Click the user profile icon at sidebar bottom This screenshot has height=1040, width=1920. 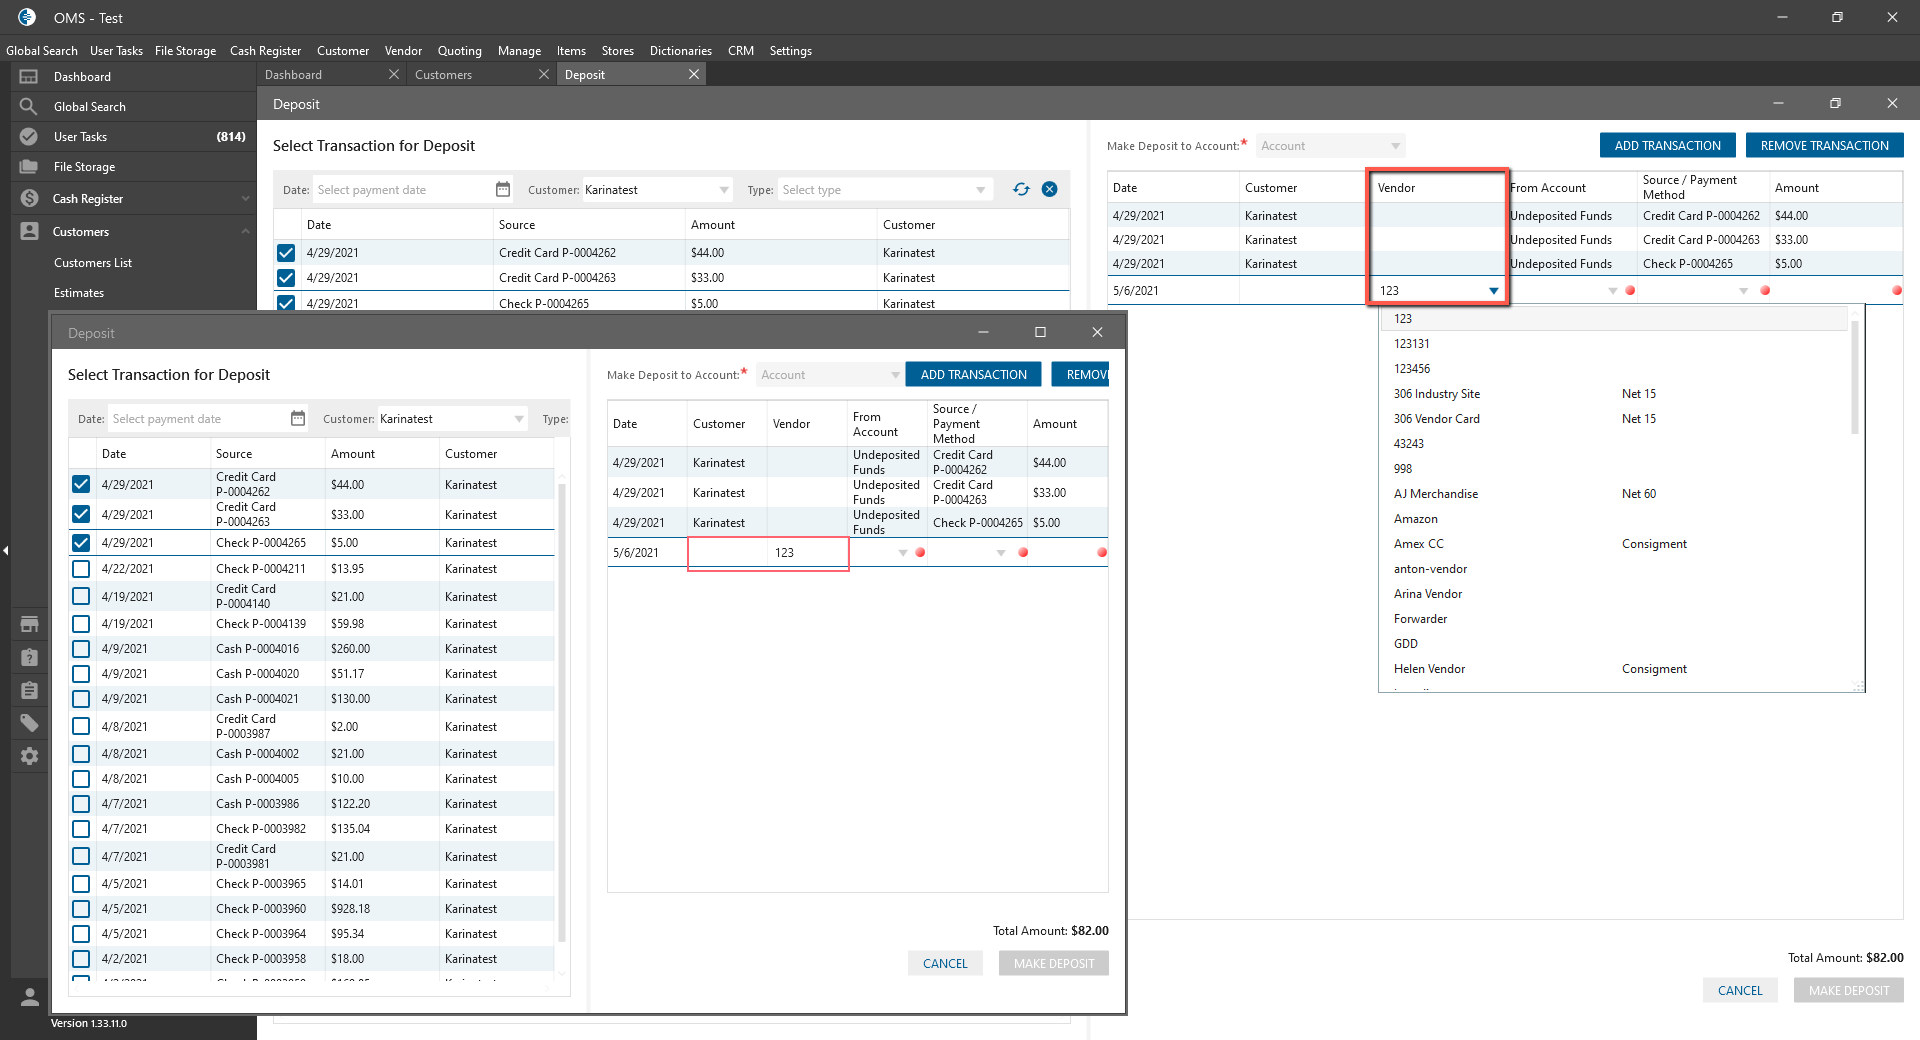pos(29,996)
